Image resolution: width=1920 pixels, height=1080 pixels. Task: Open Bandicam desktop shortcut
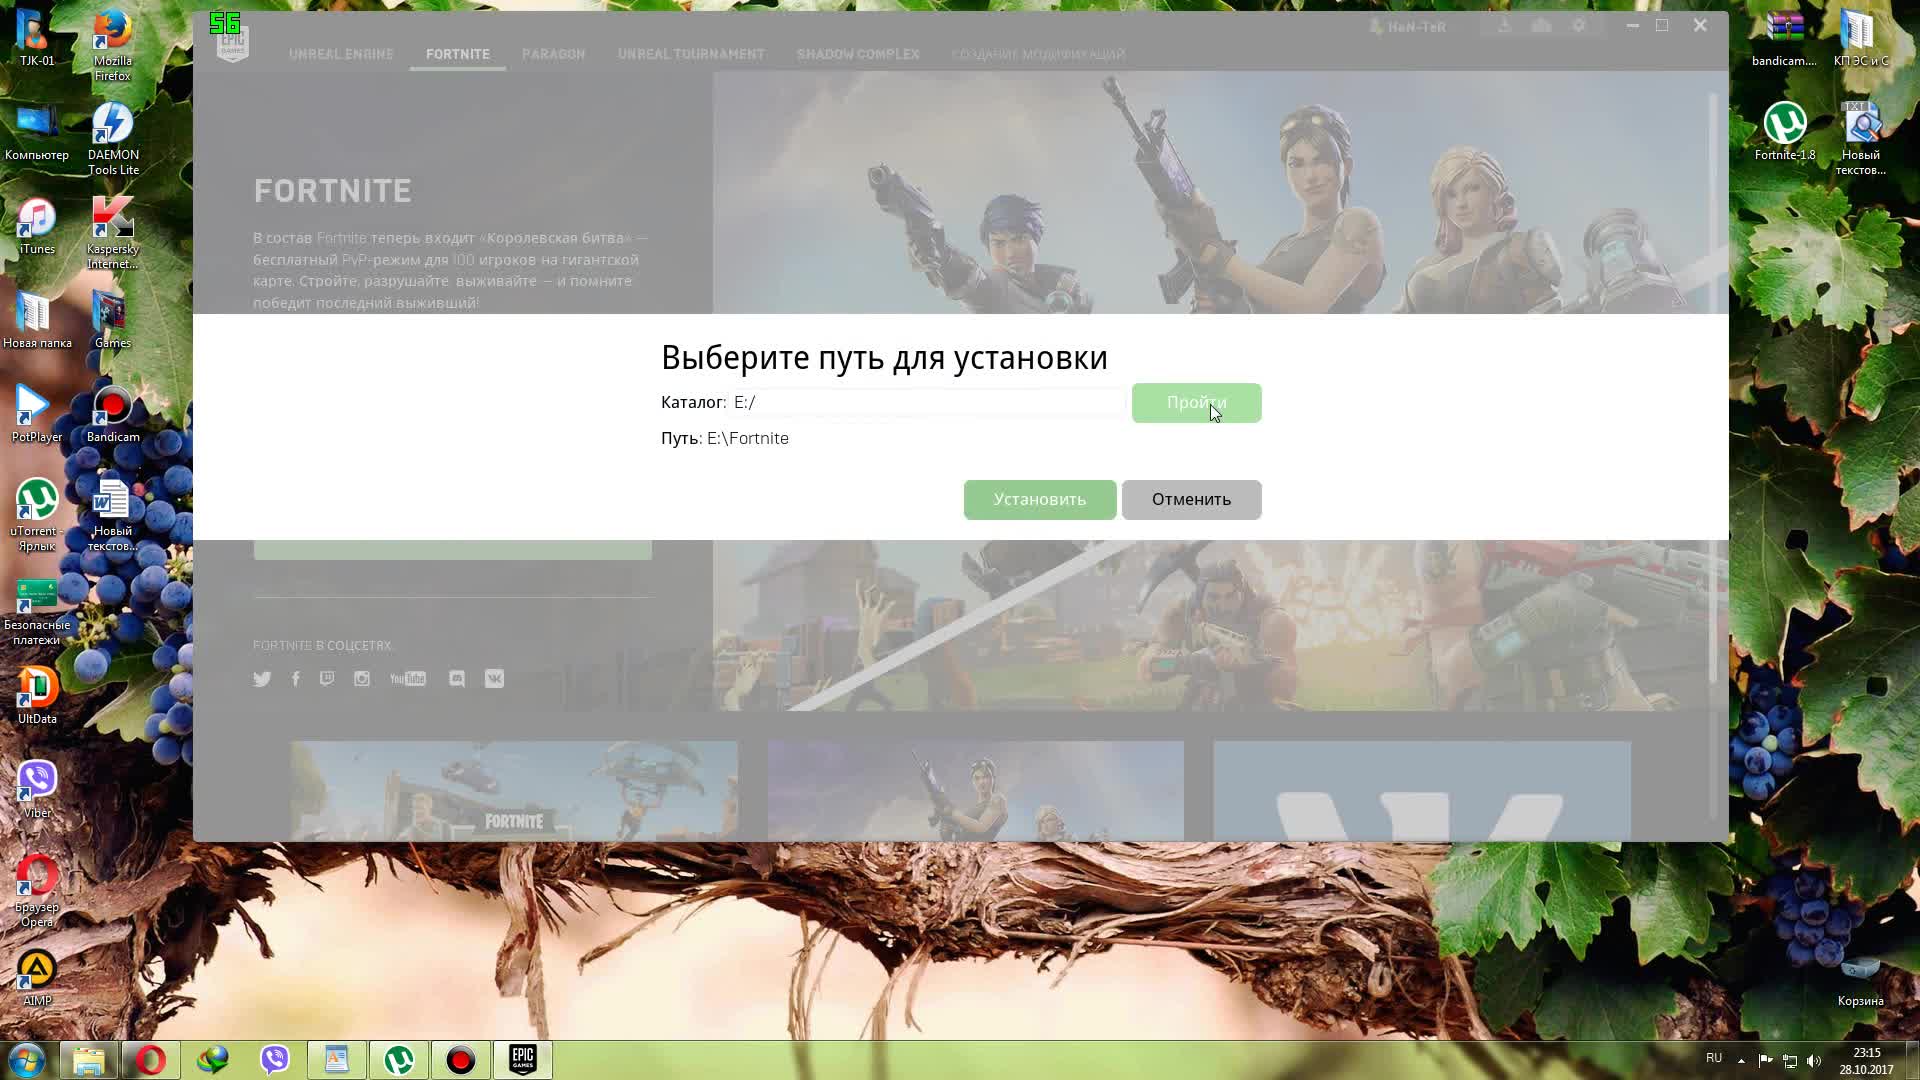pos(113,415)
